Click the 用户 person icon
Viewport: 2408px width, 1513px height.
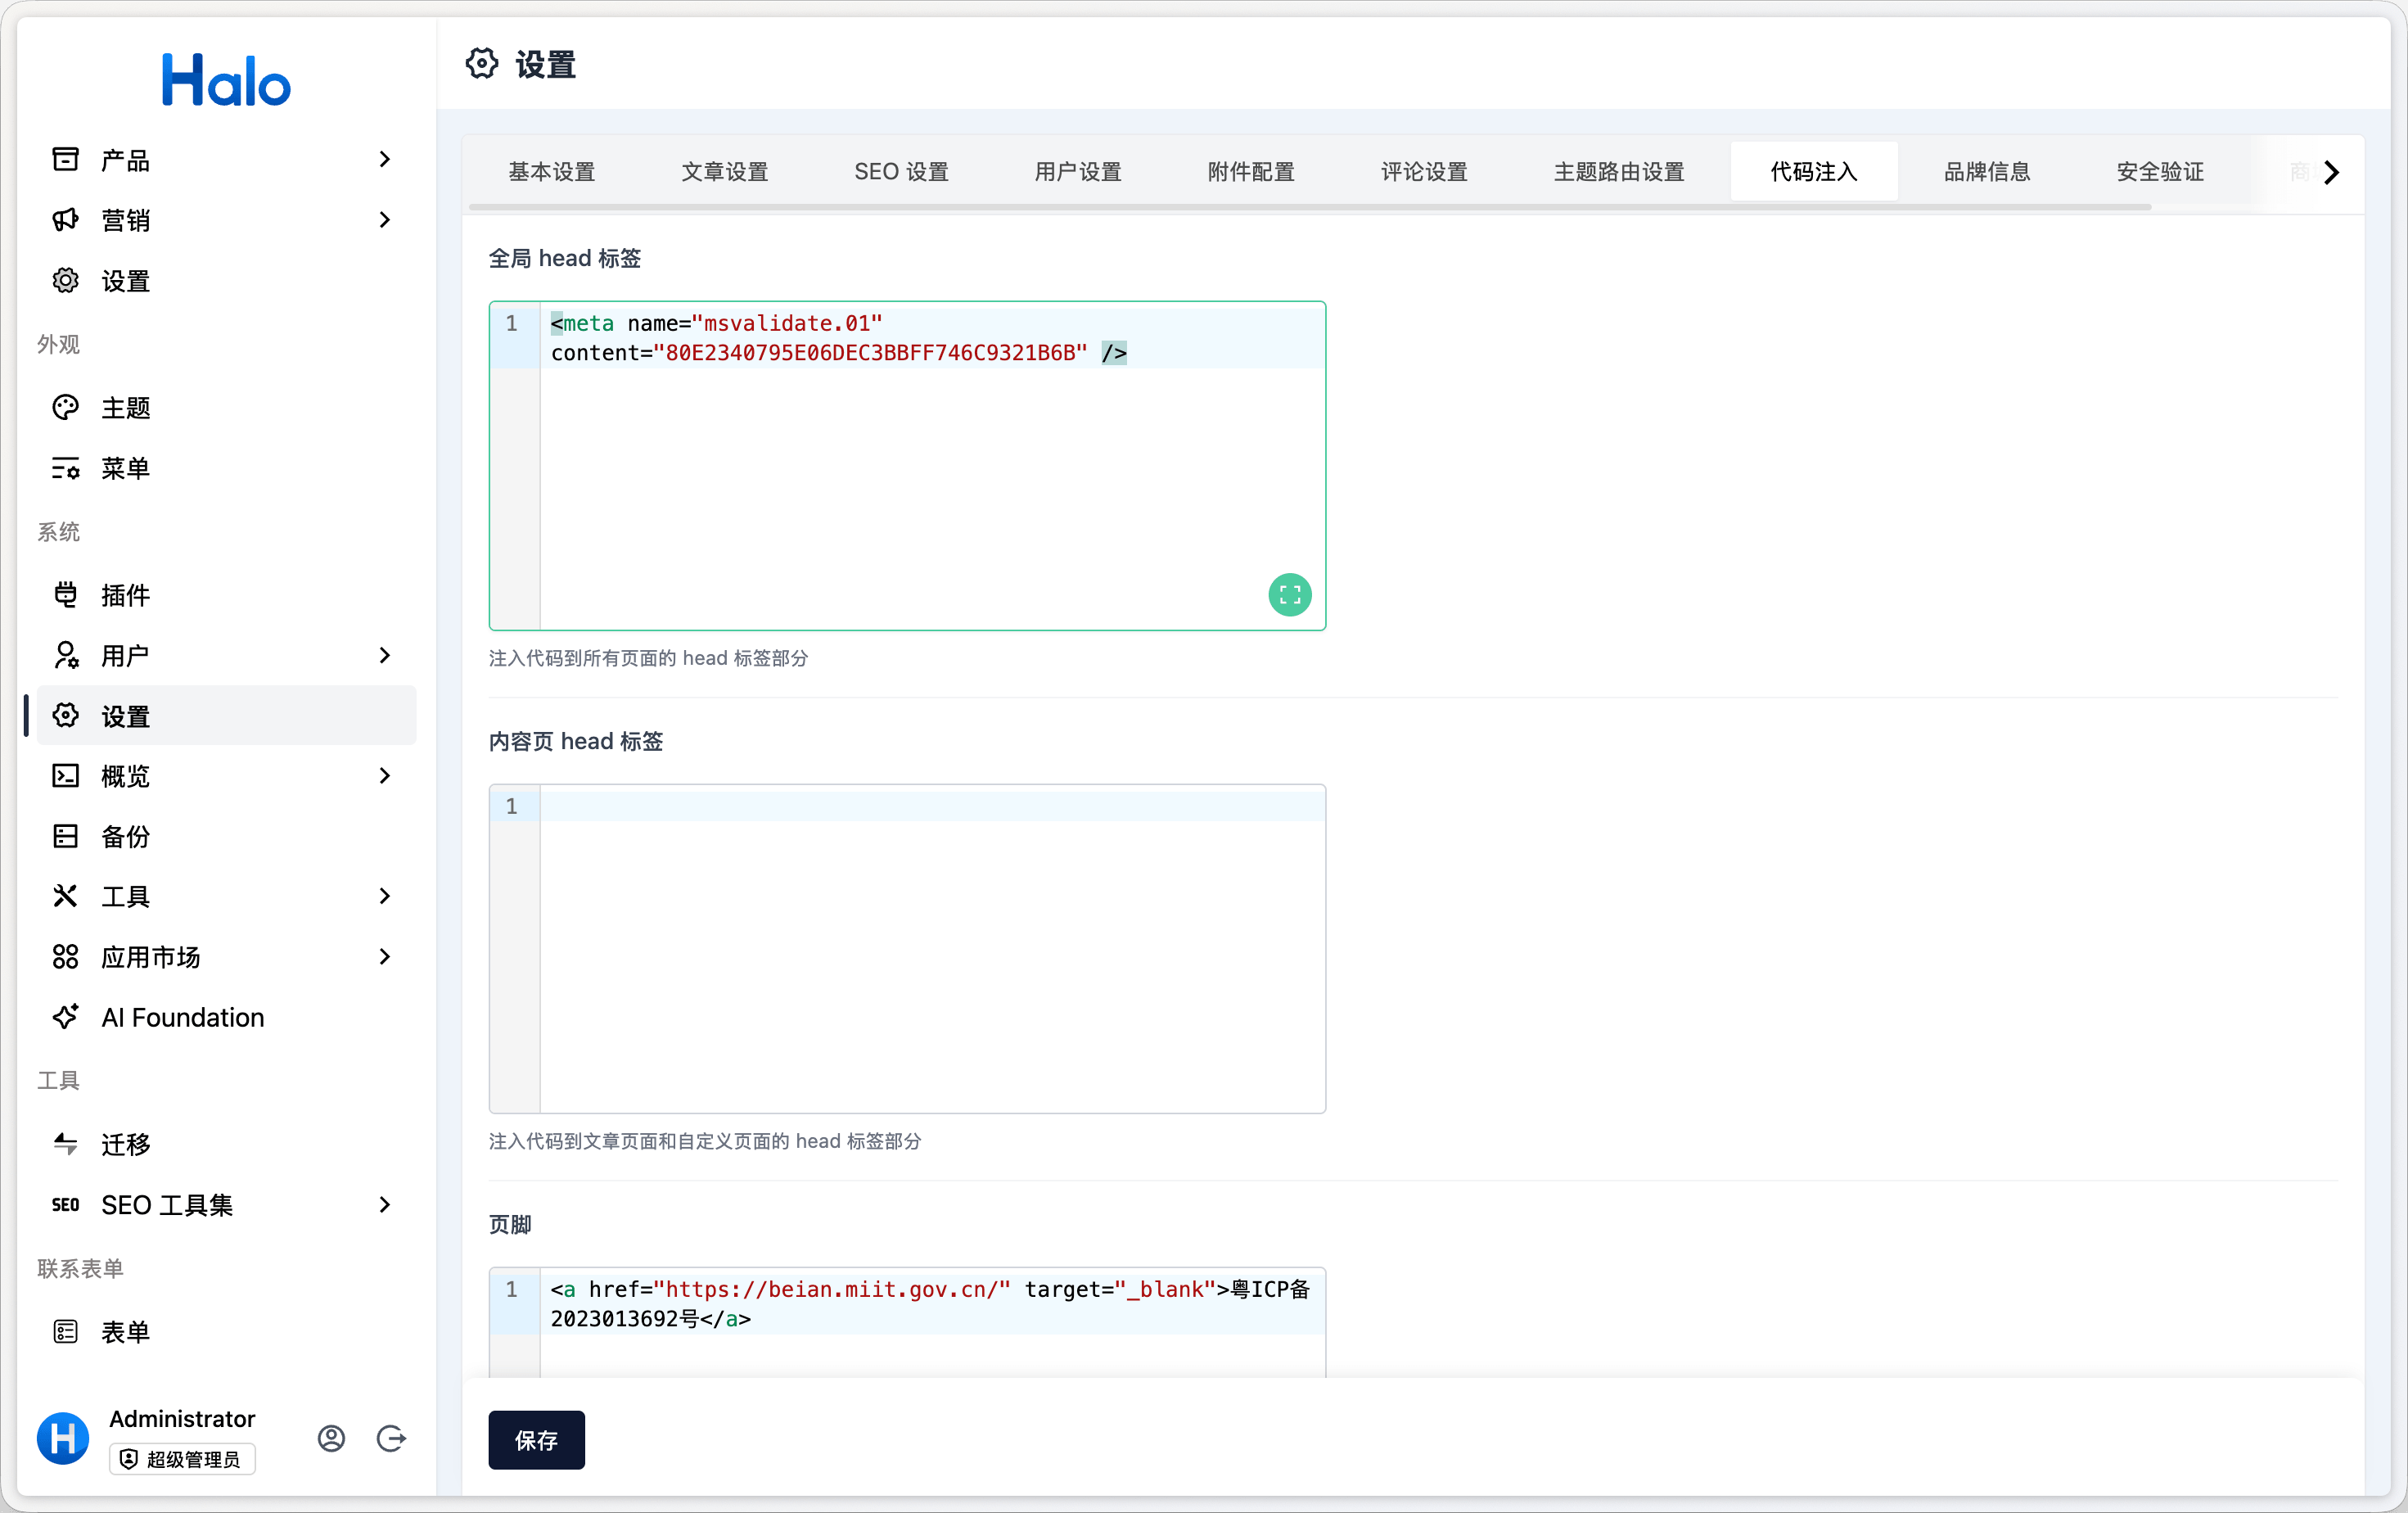(65, 655)
